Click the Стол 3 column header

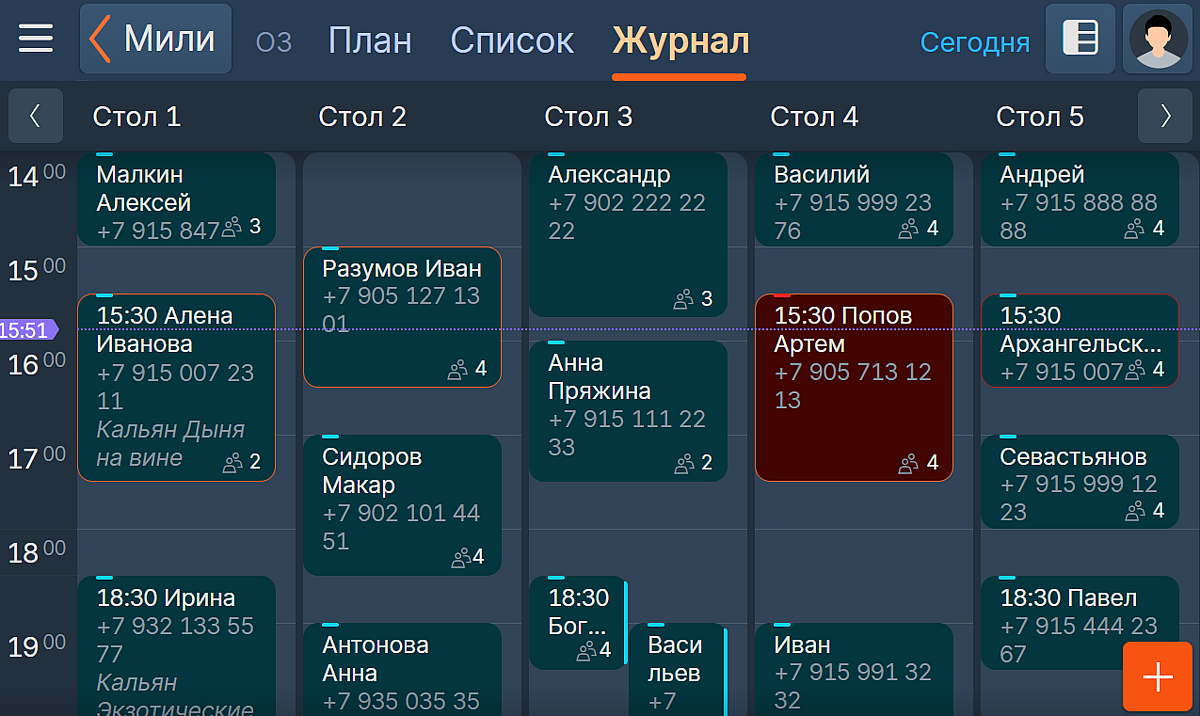pyautogui.click(x=588, y=117)
